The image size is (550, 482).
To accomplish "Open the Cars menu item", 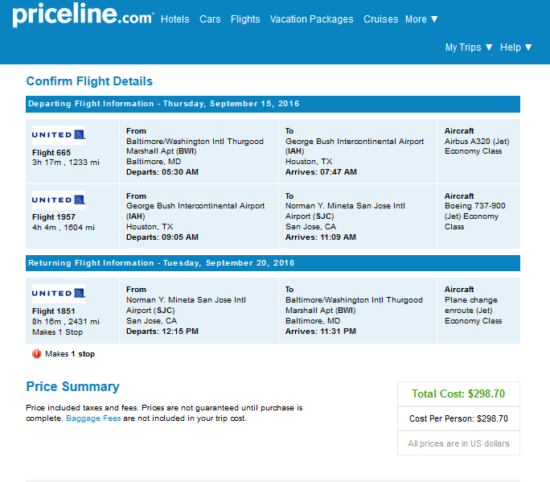I will pos(210,19).
